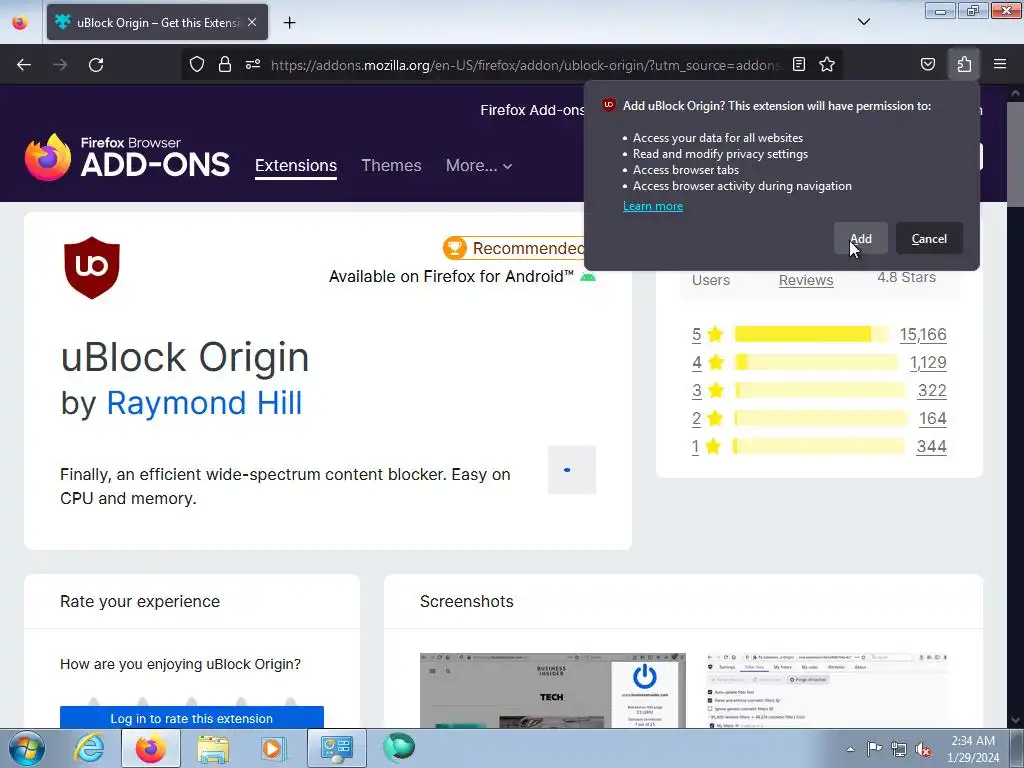Show hidden system tray icons
Image resolution: width=1024 pixels, height=768 pixels.
[x=850, y=749]
